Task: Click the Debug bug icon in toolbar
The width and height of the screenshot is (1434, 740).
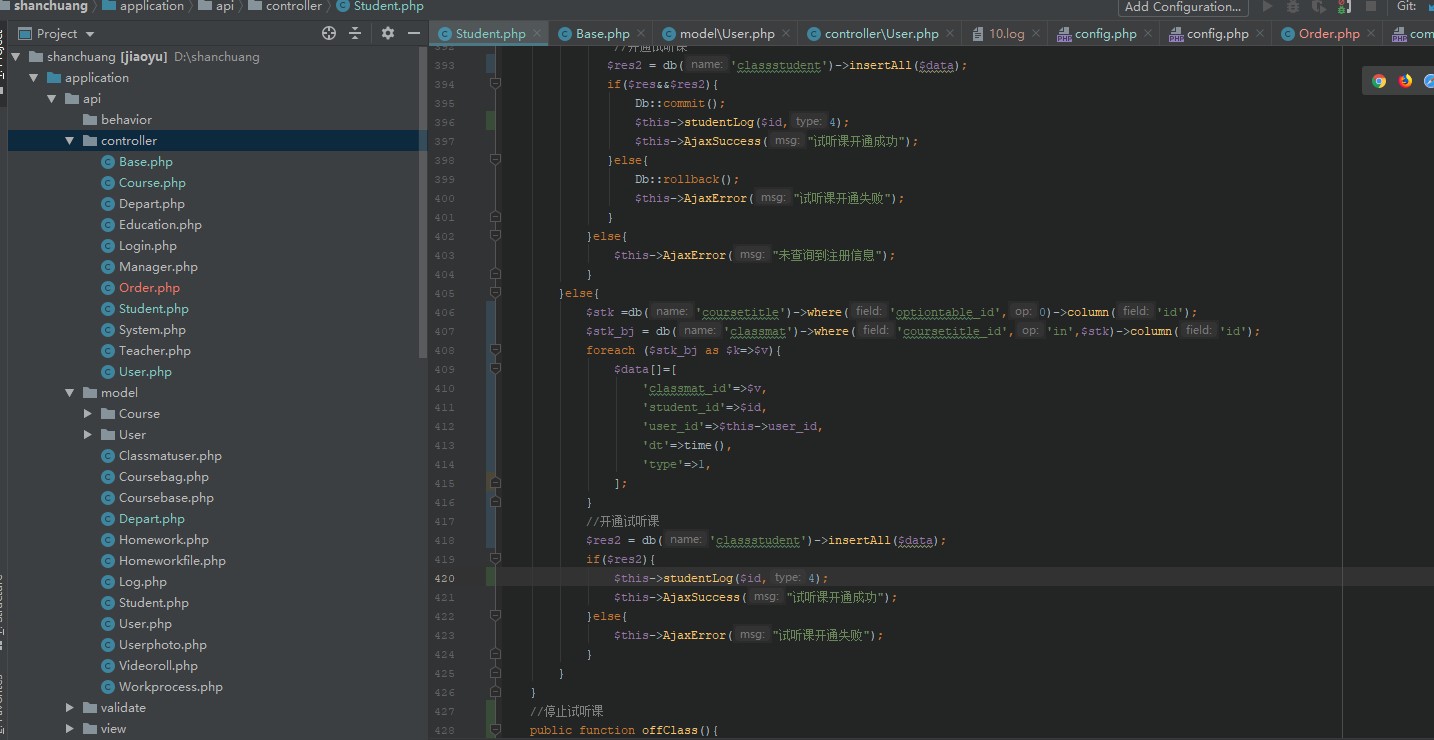Action: click(x=1293, y=7)
